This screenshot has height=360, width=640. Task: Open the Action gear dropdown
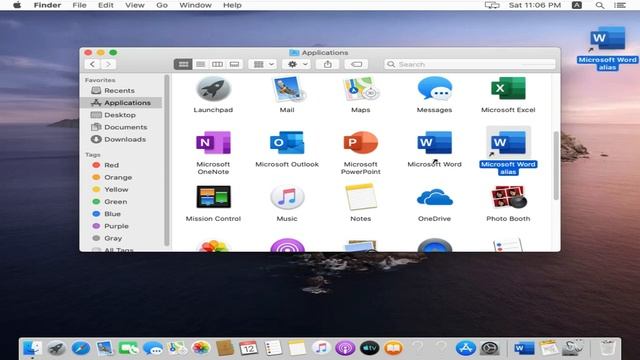pos(297,64)
